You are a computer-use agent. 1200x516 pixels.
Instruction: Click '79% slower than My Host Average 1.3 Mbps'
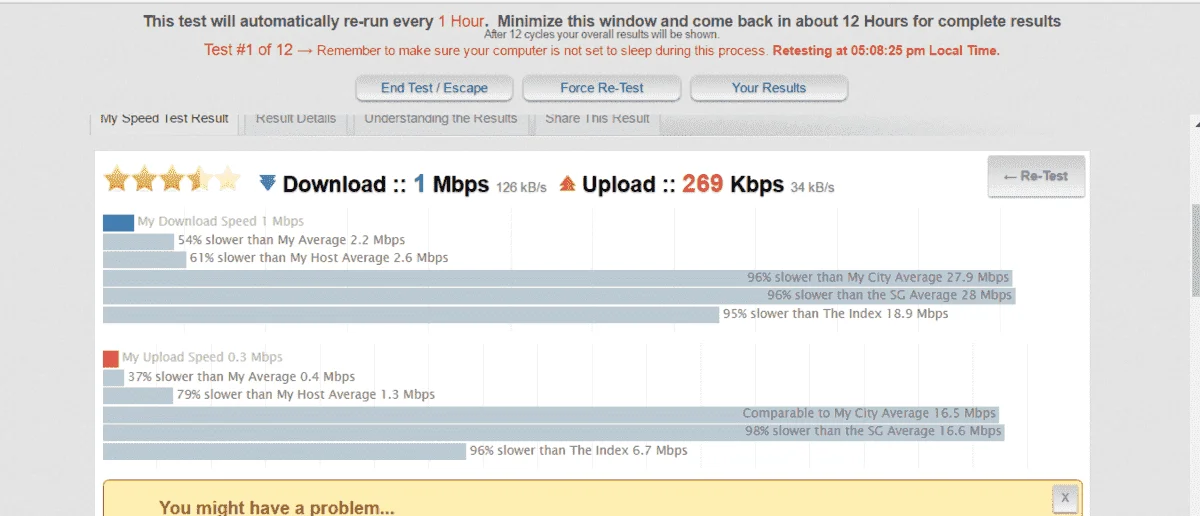point(306,395)
